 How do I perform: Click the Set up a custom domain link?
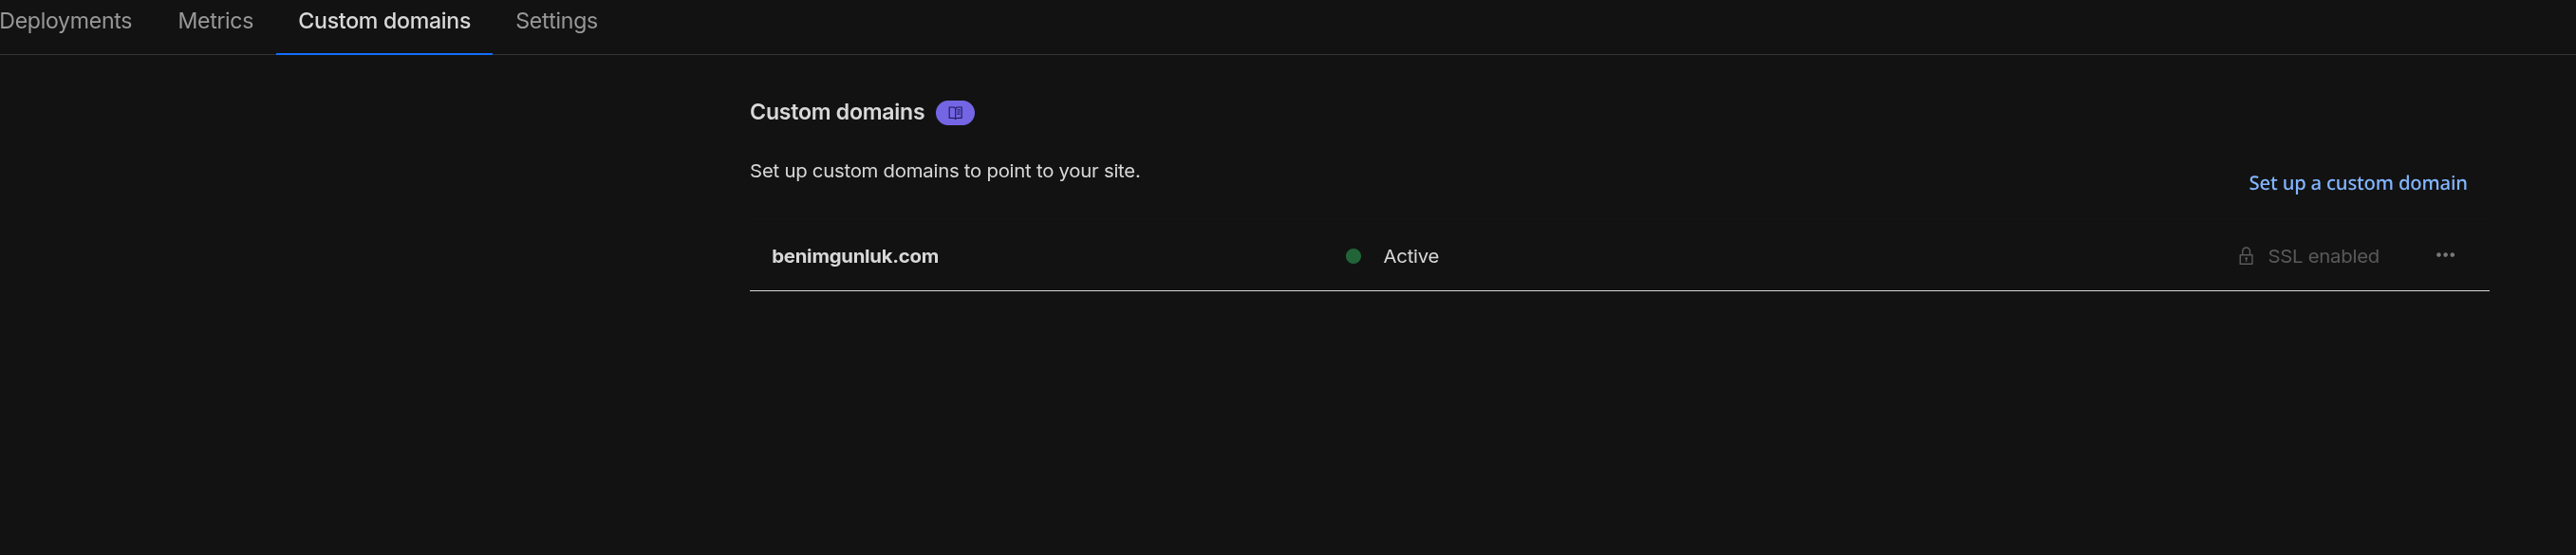pos(2357,183)
